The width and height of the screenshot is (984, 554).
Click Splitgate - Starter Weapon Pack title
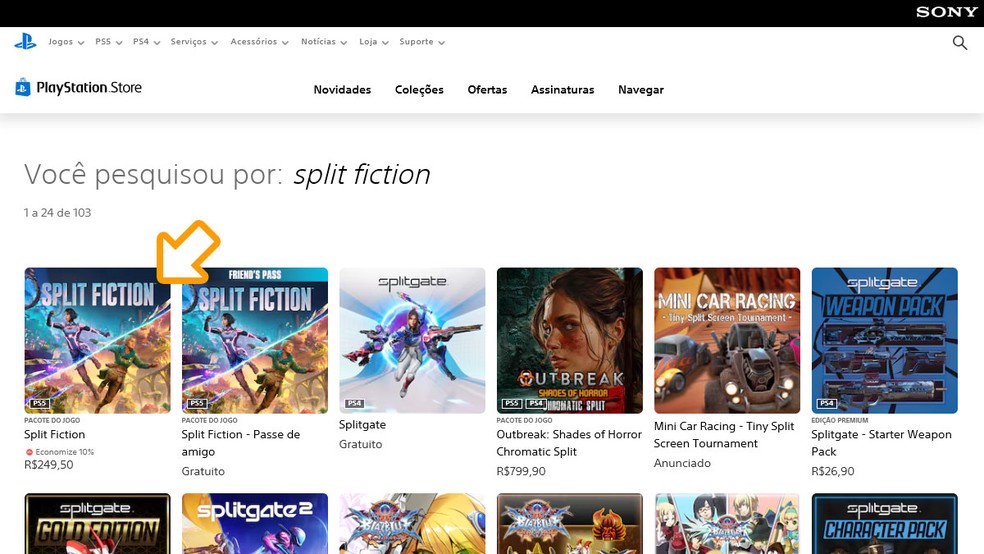(x=881, y=443)
